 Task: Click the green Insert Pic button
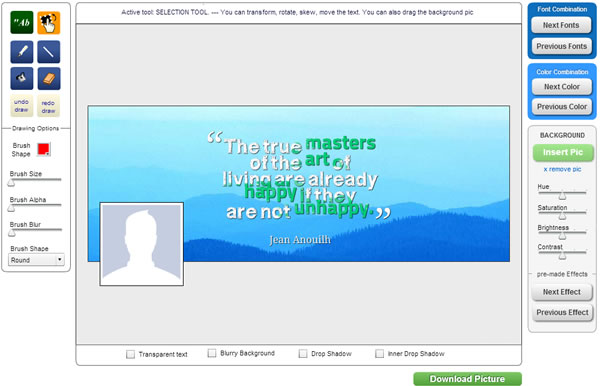(563, 152)
